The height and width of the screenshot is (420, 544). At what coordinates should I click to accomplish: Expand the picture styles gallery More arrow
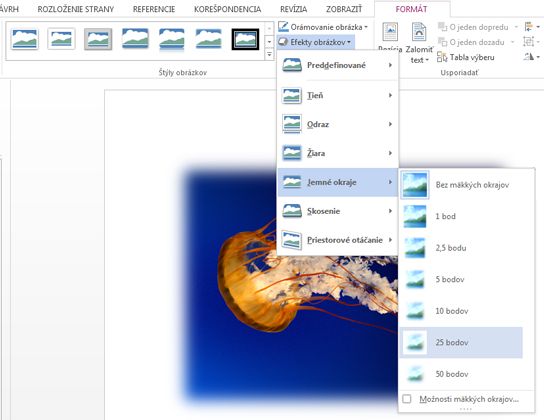point(269,55)
